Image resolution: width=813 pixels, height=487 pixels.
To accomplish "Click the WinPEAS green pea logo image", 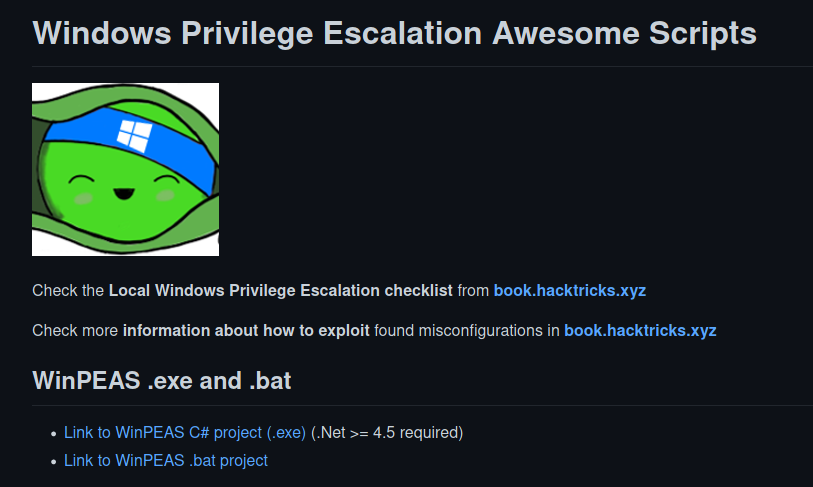I will (x=125, y=169).
